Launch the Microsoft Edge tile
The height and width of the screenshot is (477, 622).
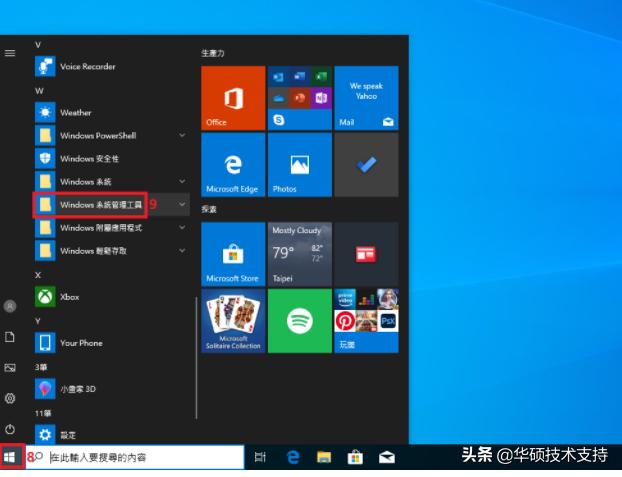233,165
